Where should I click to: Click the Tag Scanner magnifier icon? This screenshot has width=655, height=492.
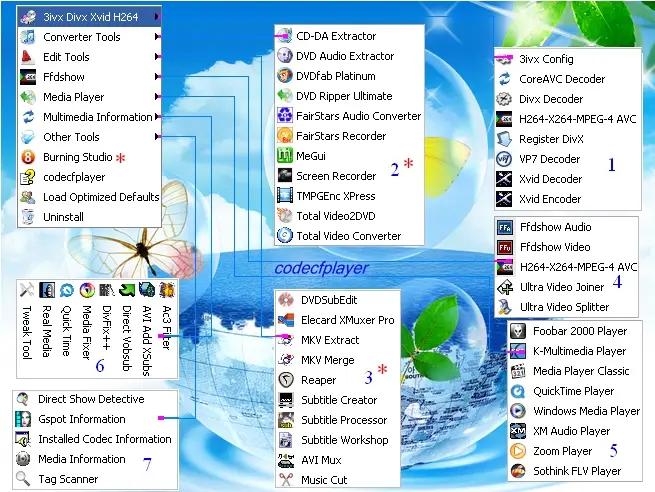click(23, 479)
